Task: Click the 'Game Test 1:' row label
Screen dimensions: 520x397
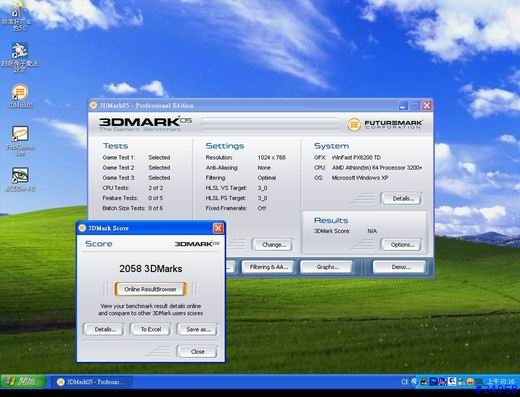Action: point(119,157)
